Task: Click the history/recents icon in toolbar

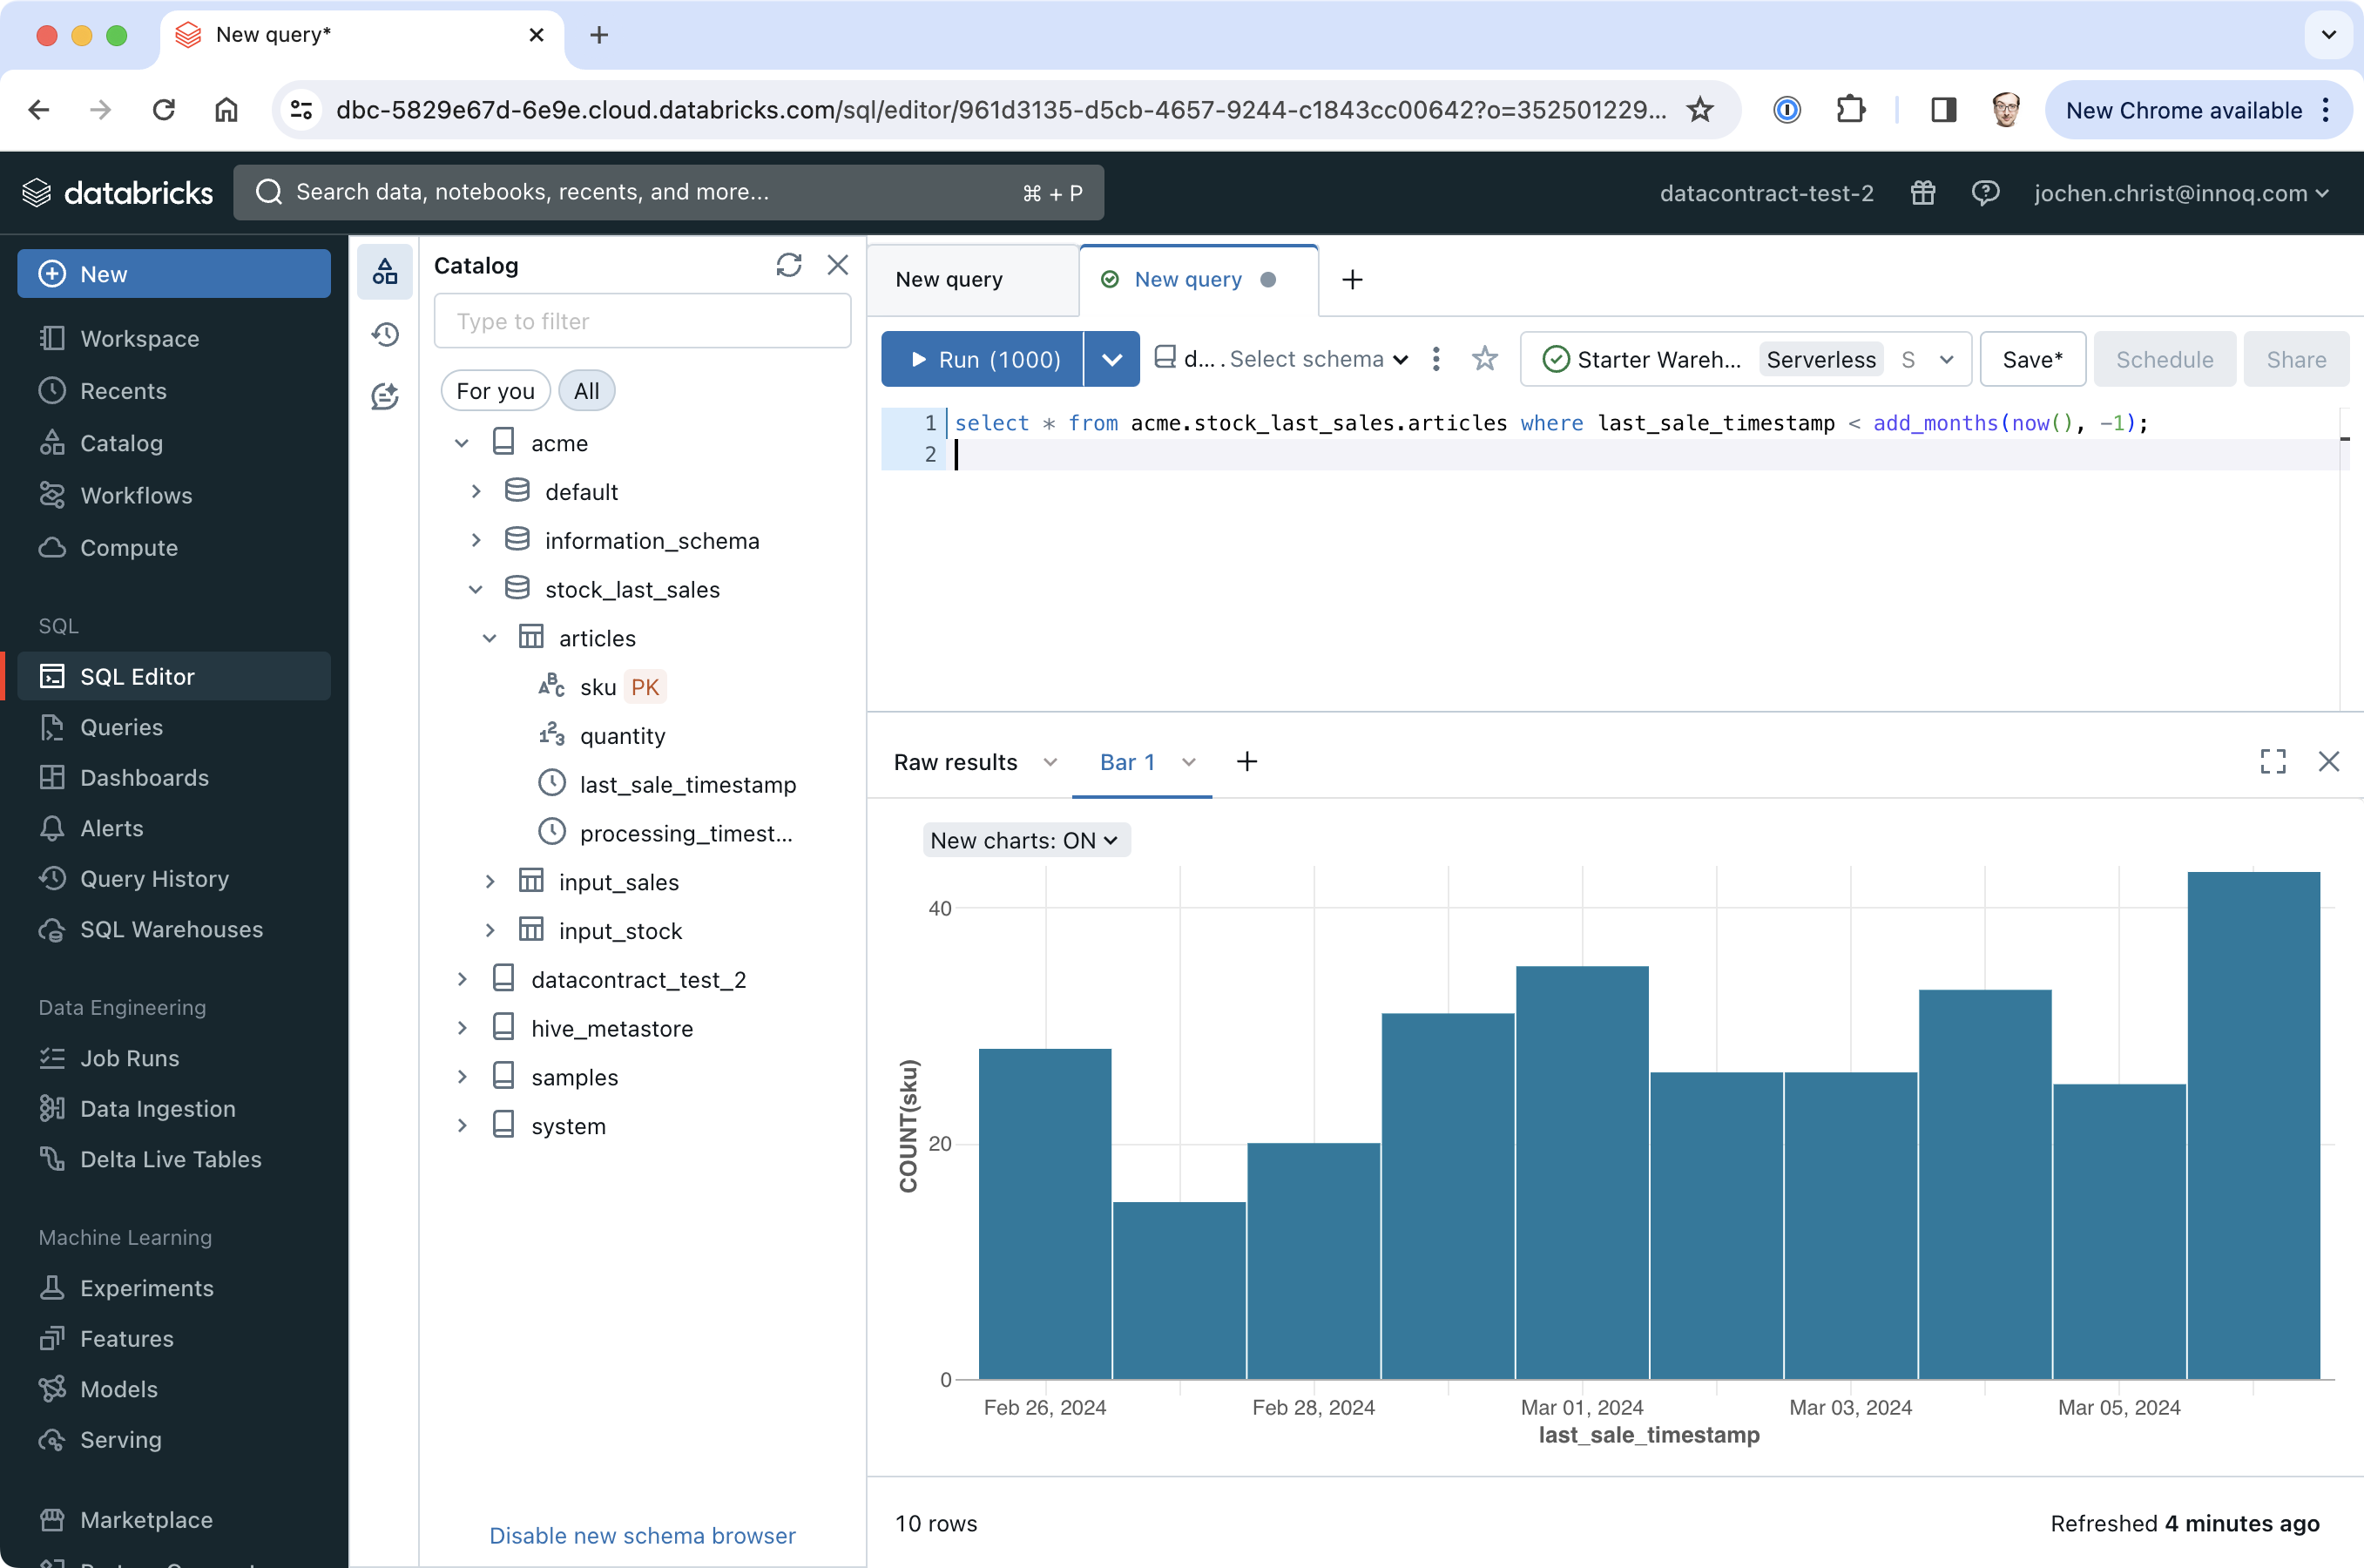Action: [x=383, y=336]
